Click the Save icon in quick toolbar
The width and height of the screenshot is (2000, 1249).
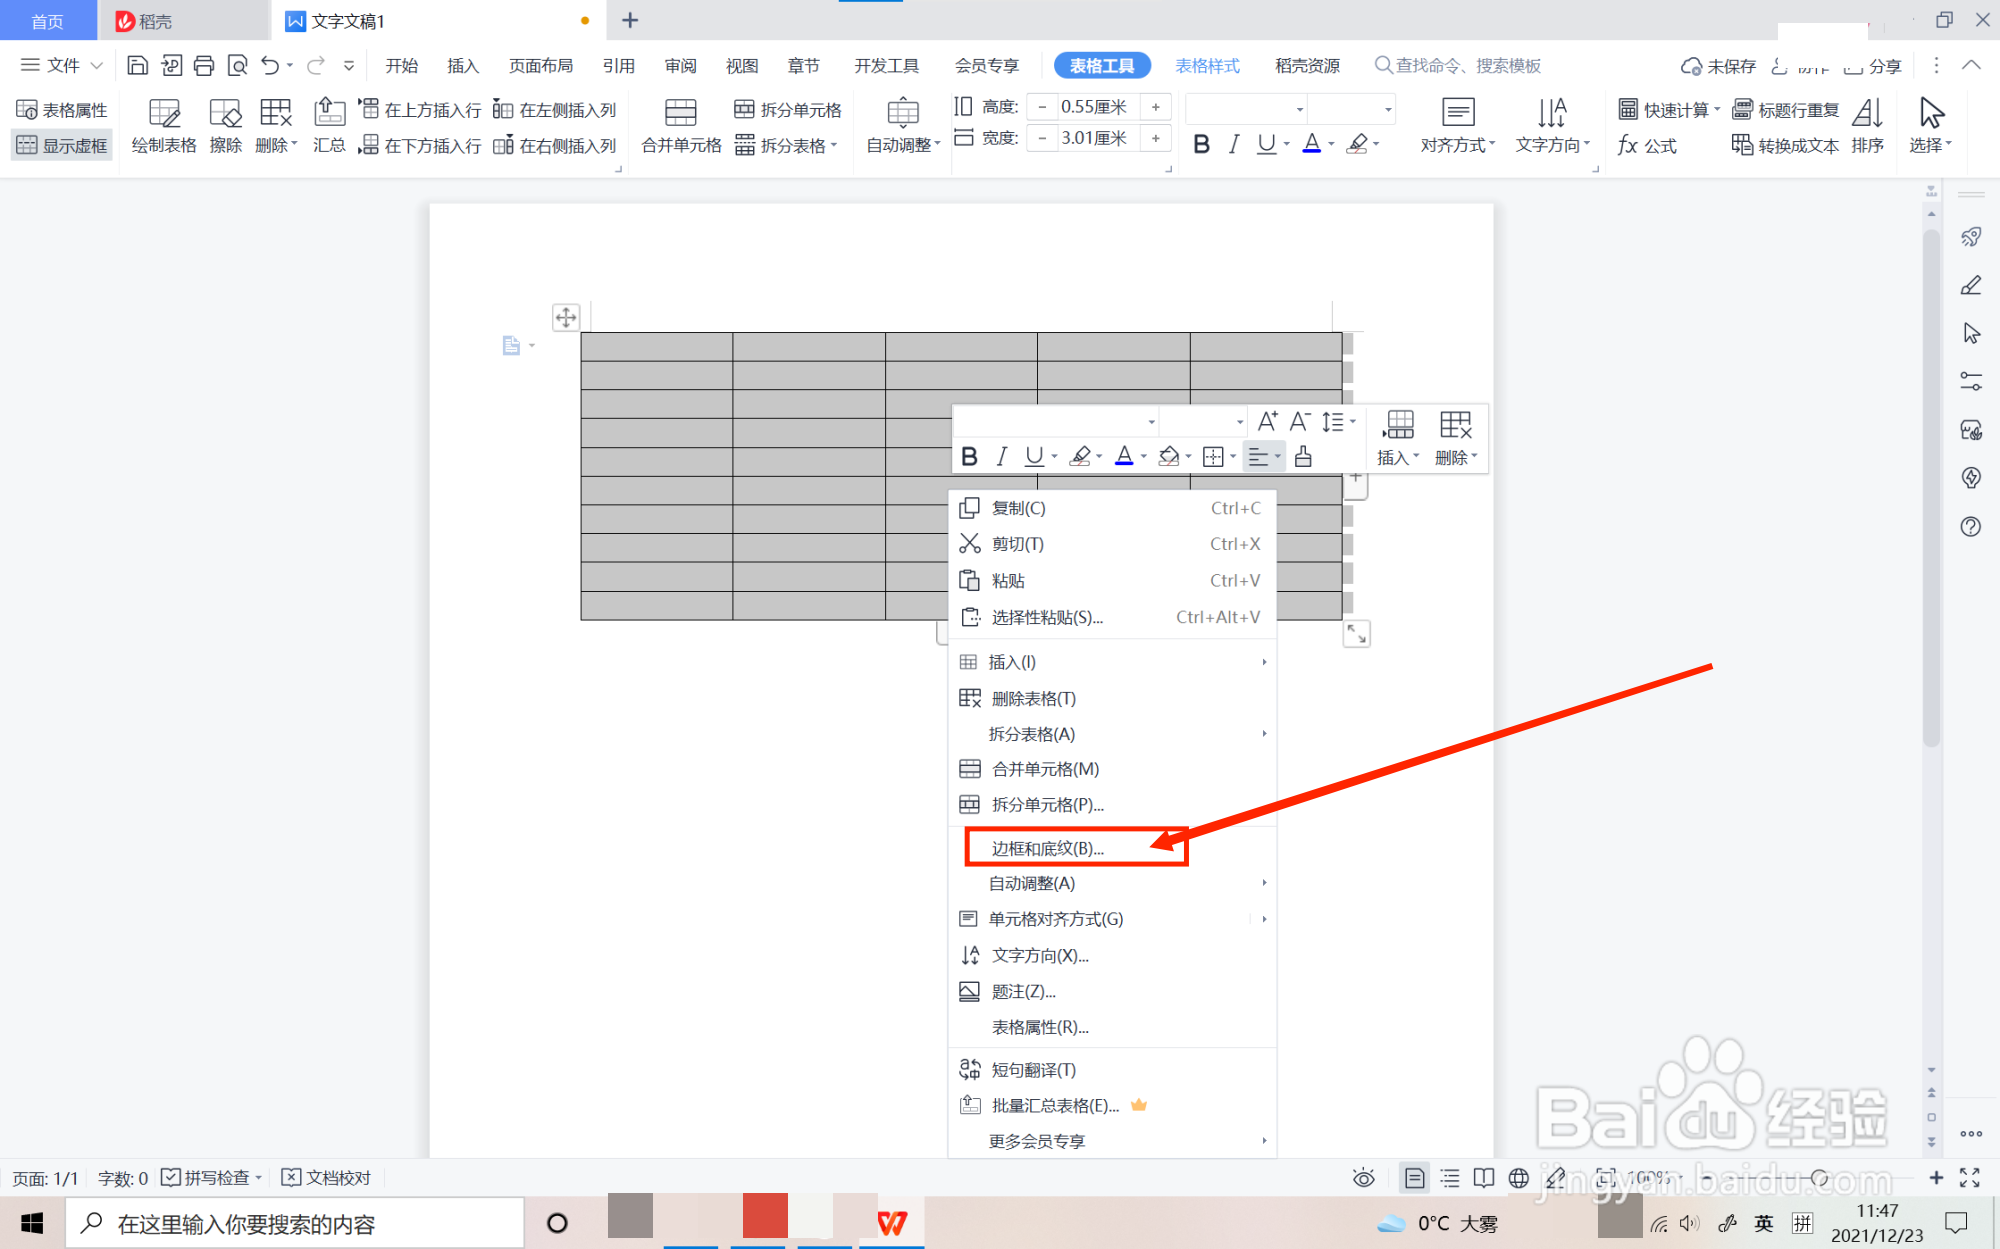click(138, 66)
